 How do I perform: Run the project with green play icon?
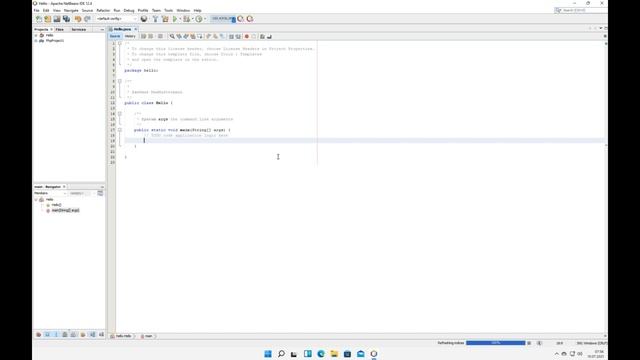pyautogui.click(x=175, y=19)
